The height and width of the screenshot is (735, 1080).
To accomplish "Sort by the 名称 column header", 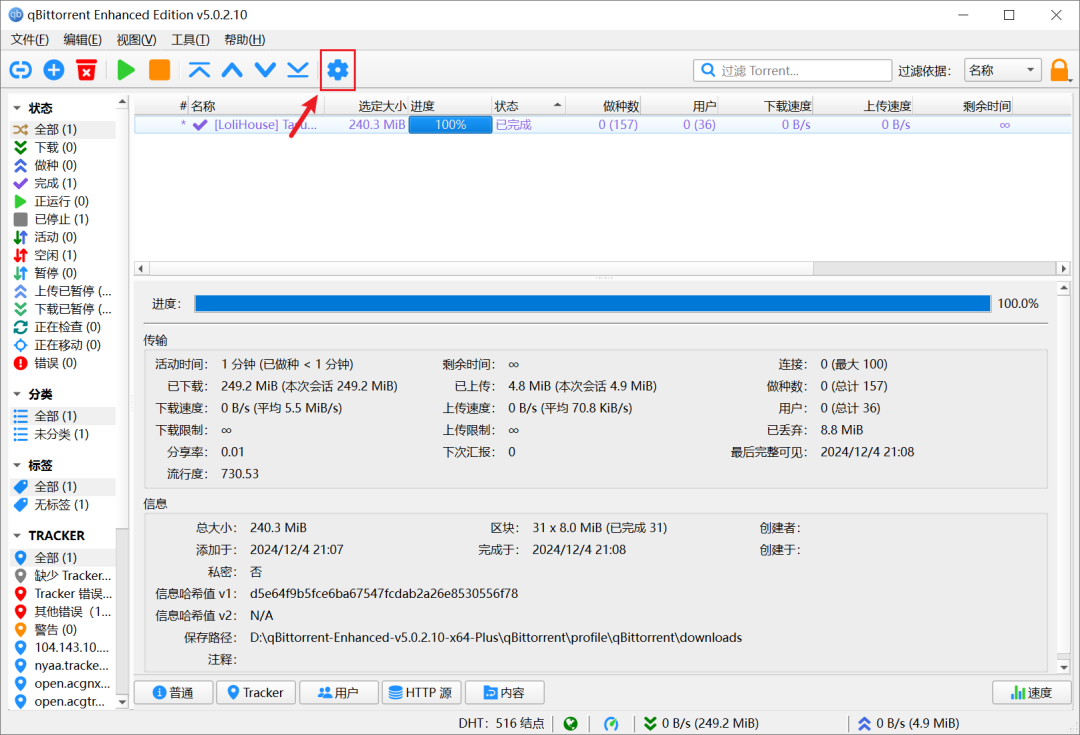I will coord(256,106).
